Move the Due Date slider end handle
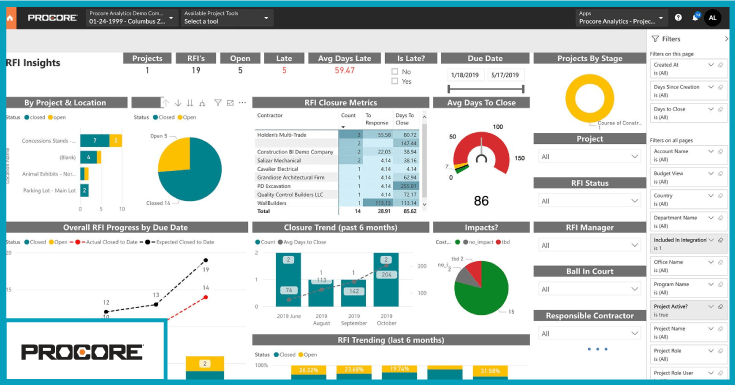735x385 pixels. click(523, 89)
